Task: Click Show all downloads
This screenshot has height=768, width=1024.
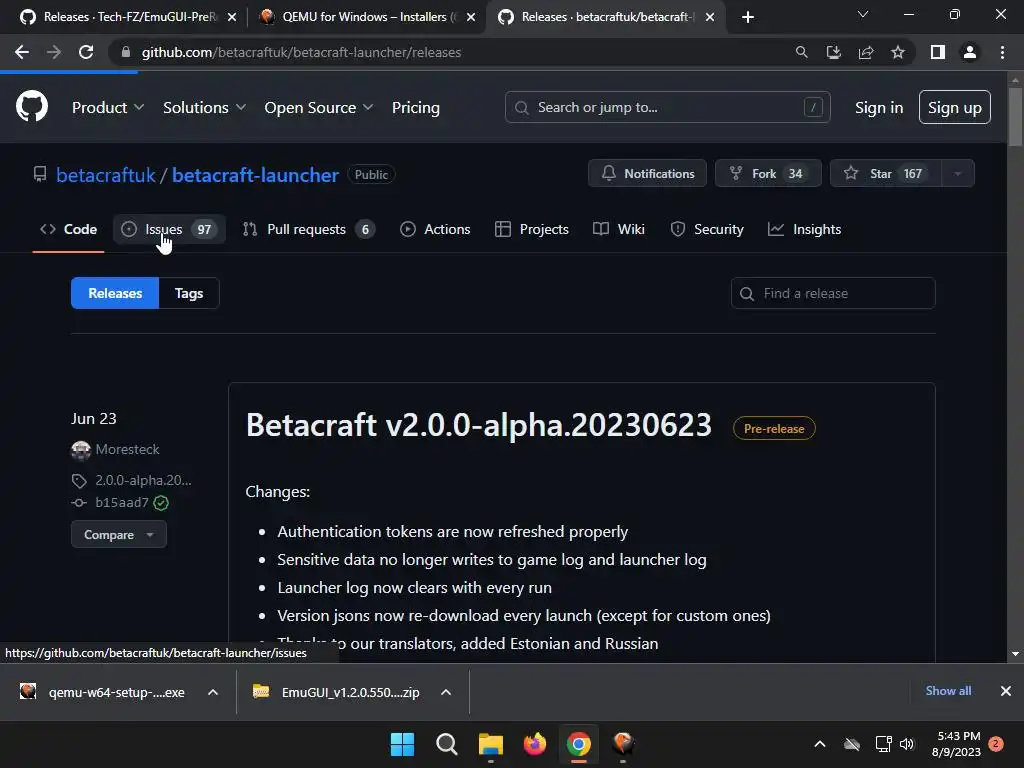Action: [948, 691]
